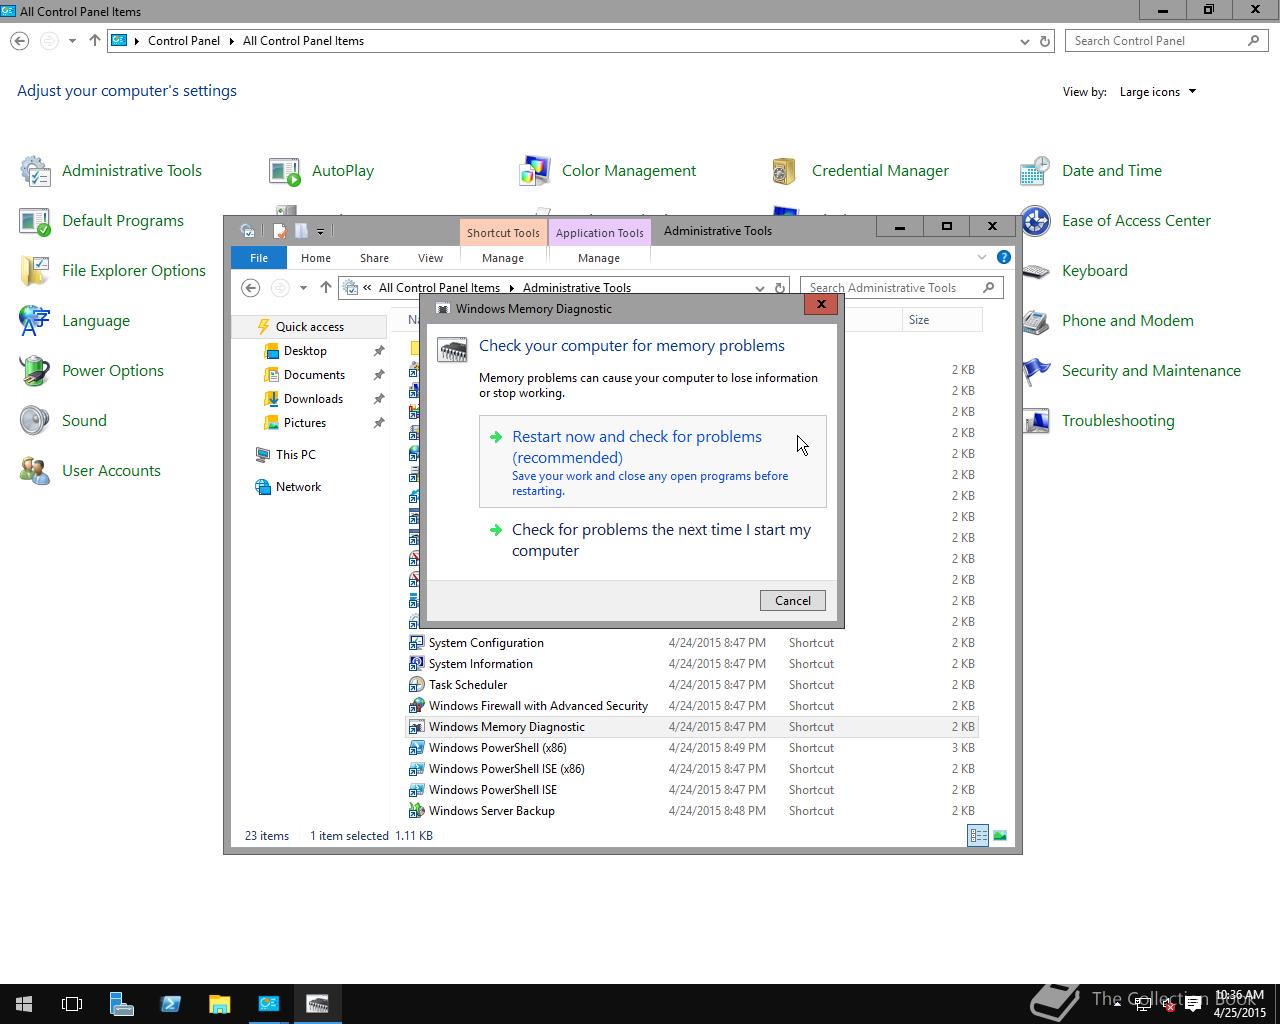
Task: Open Sound settings icon
Action: 62,421
